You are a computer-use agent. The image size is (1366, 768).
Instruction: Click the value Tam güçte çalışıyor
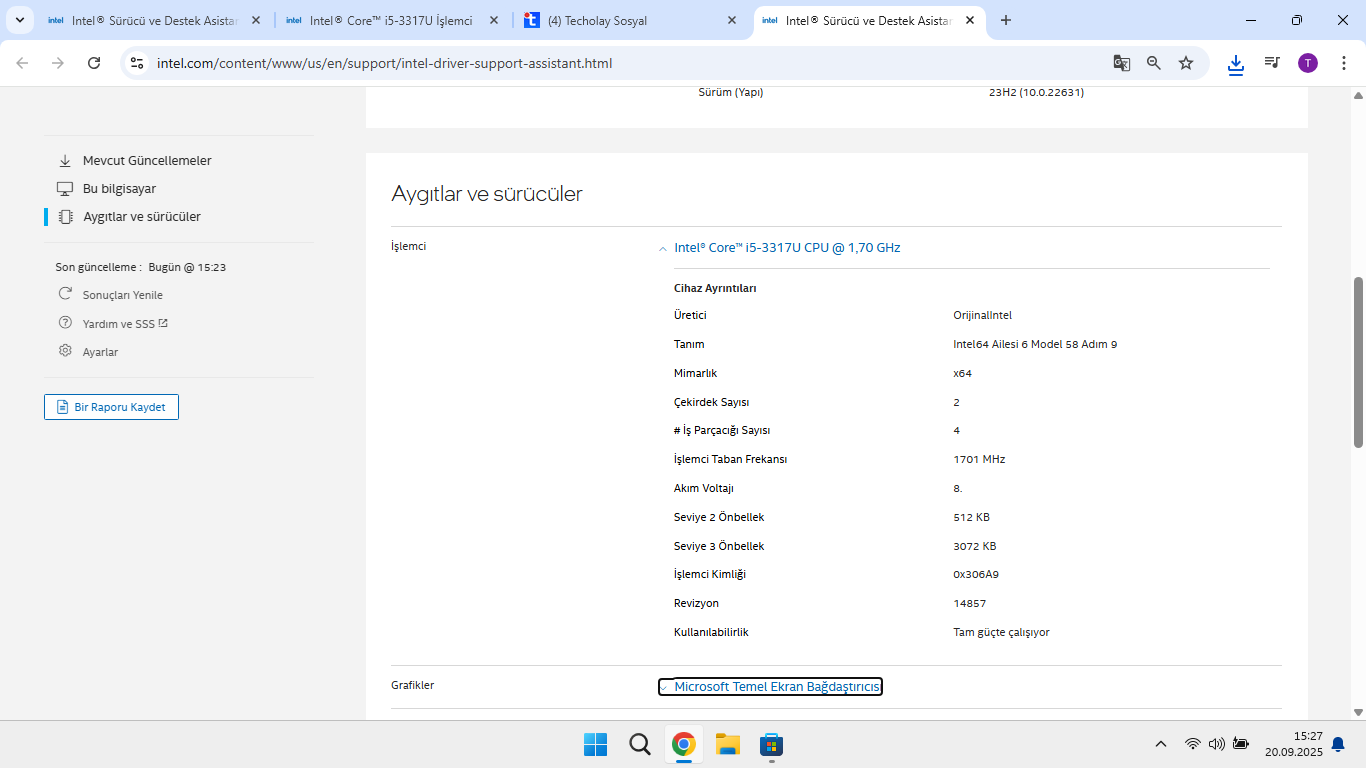click(1001, 632)
